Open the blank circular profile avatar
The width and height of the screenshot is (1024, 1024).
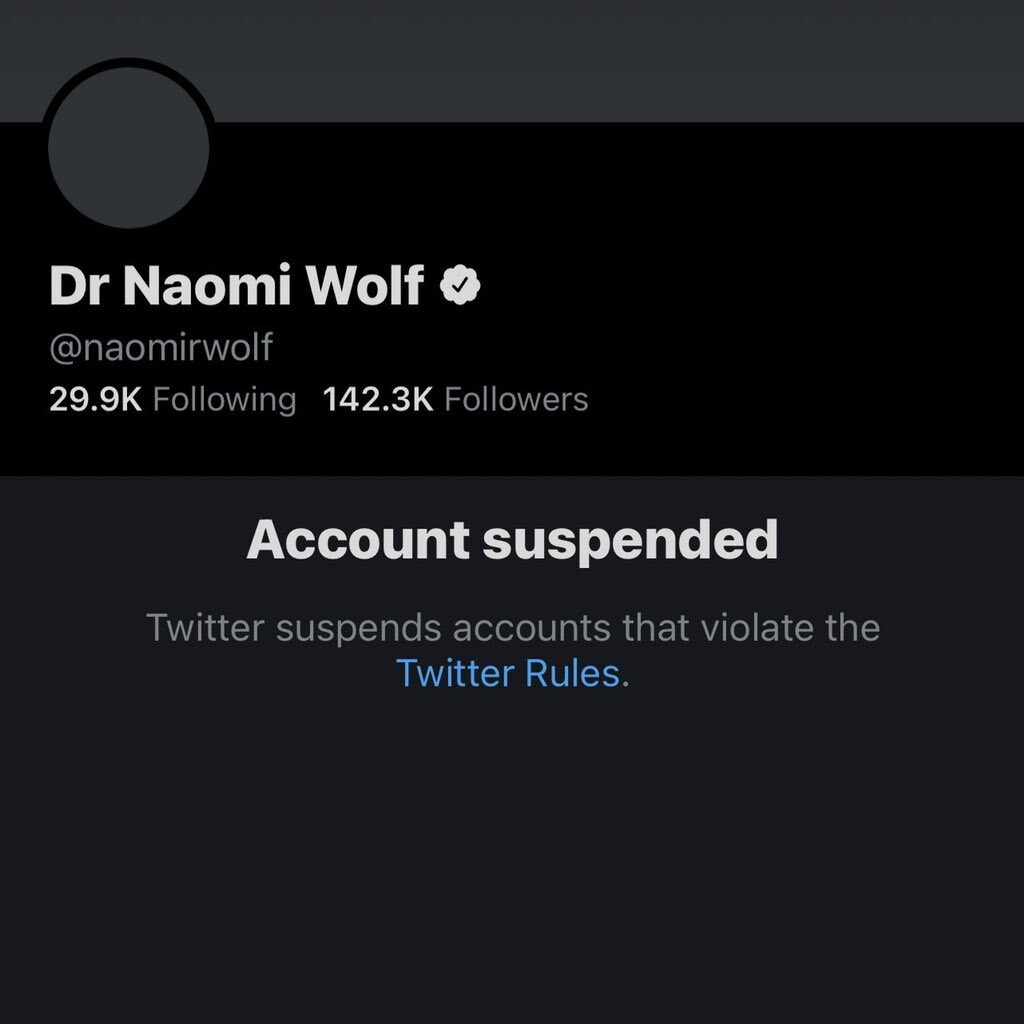(129, 147)
